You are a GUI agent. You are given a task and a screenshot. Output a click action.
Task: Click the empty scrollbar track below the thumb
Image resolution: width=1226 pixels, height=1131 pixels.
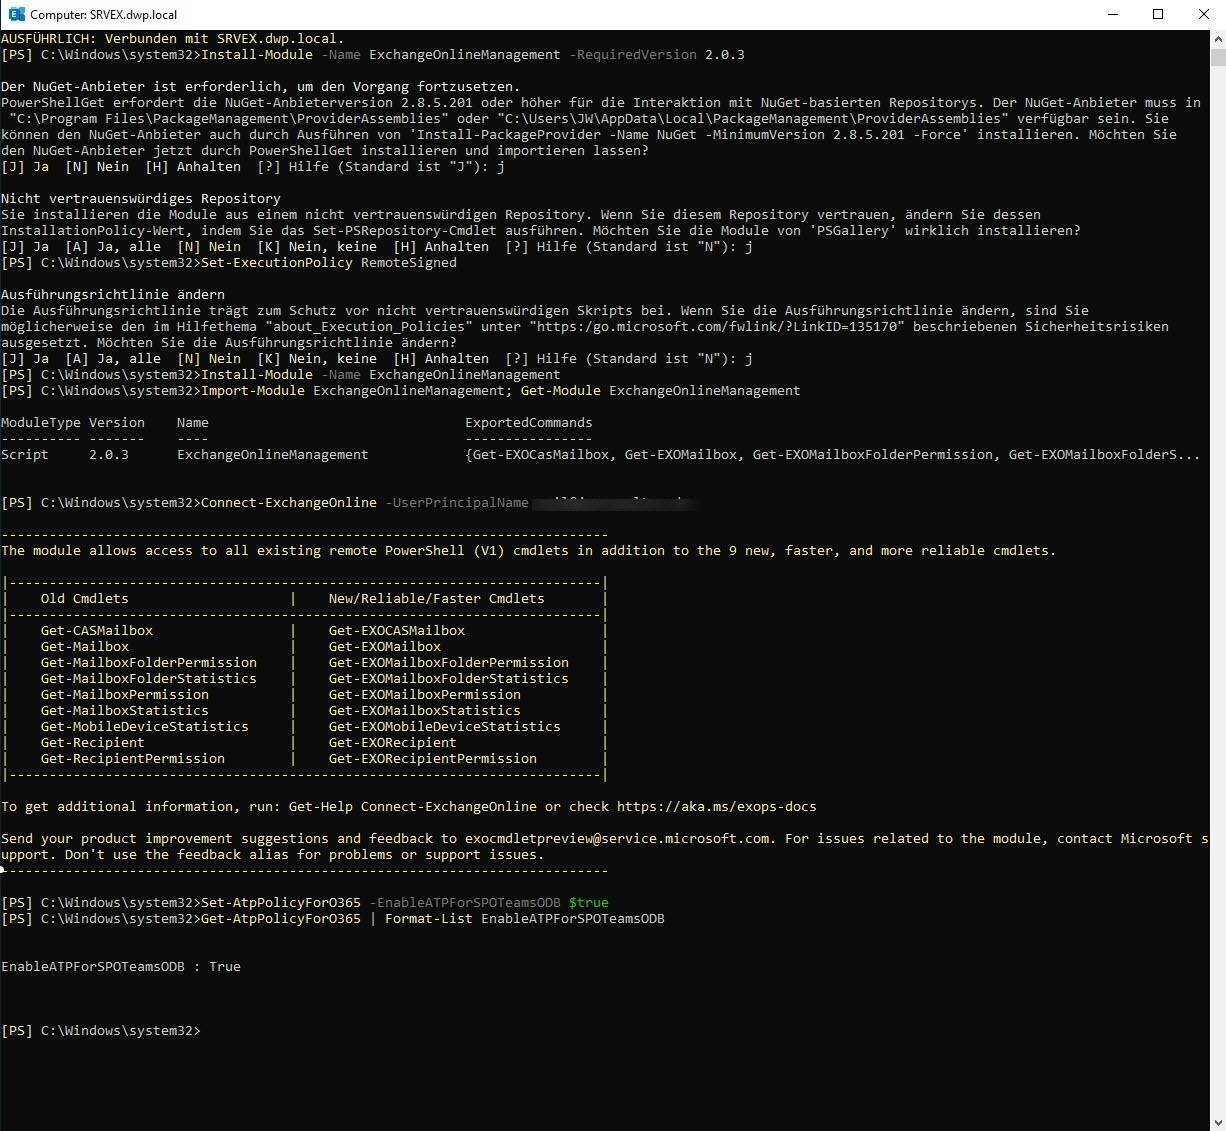[x=1217, y=600]
